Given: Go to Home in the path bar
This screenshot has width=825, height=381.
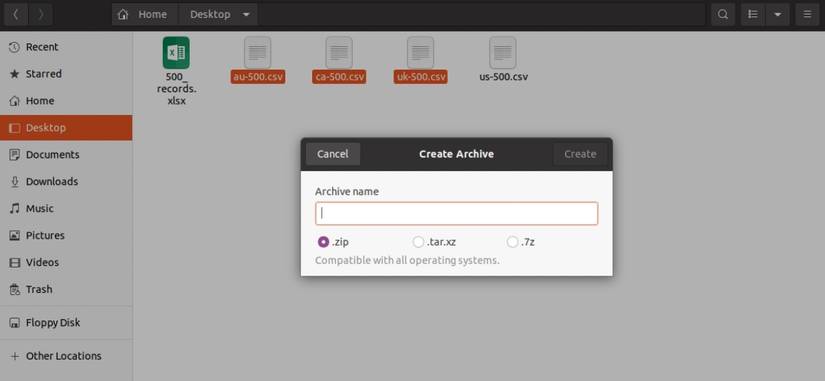Looking at the screenshot, I should [x=145, y=14].
